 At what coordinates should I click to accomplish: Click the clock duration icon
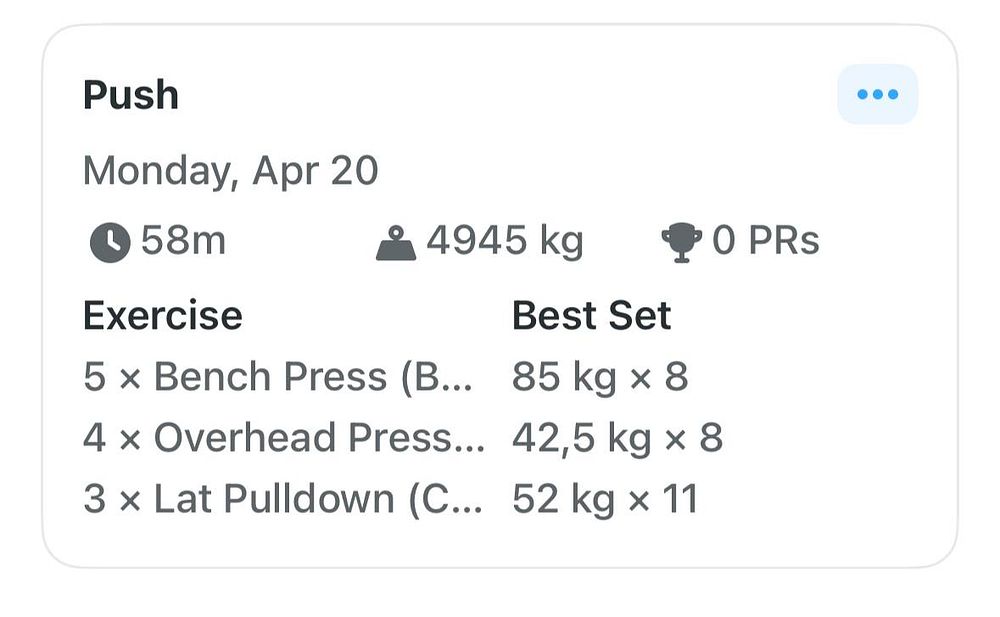pos(110,243)
